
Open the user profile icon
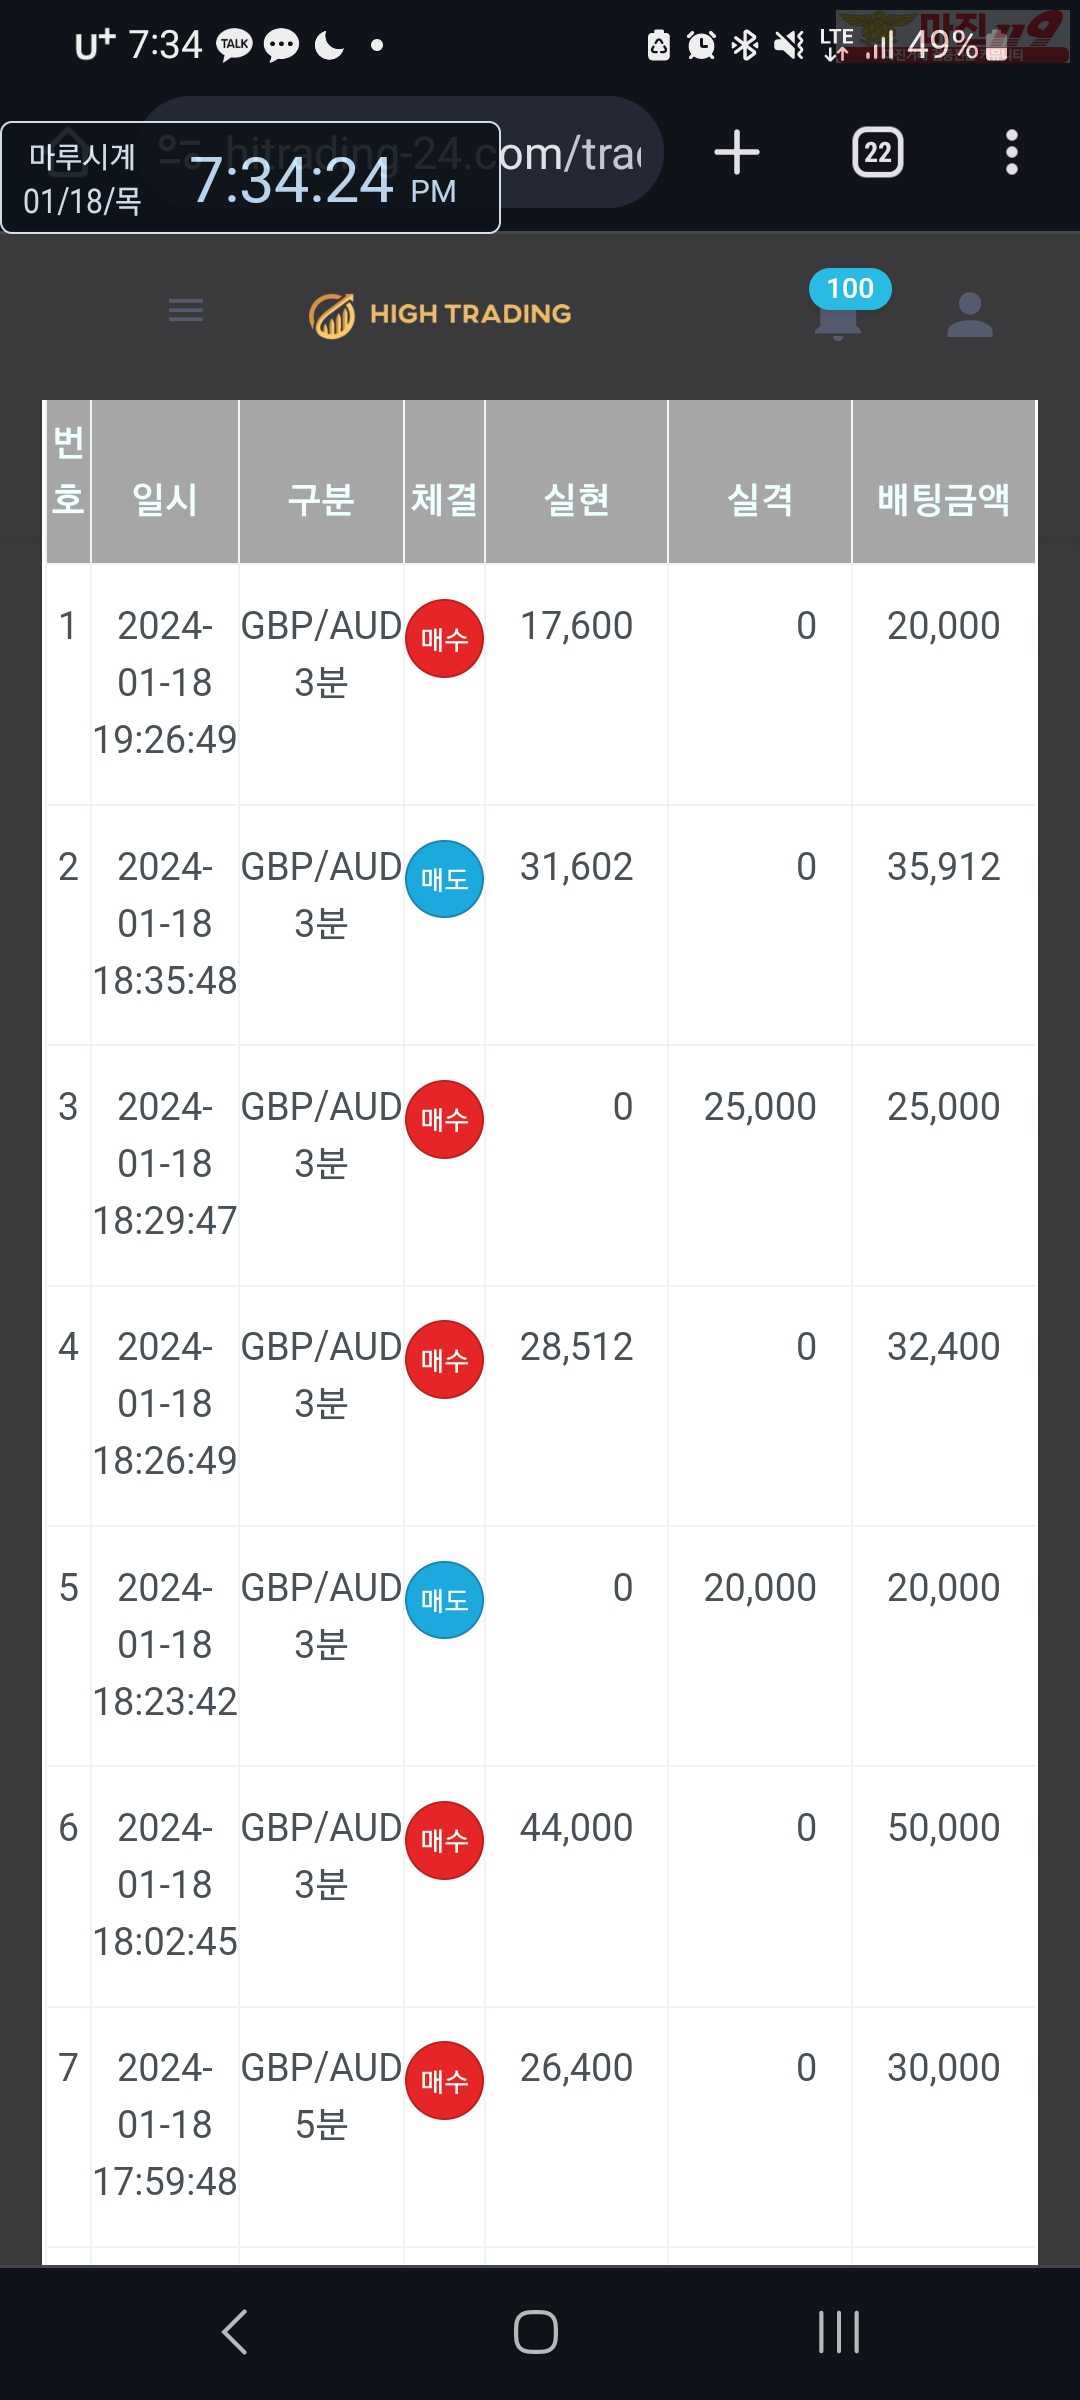[x=970, y=314]
